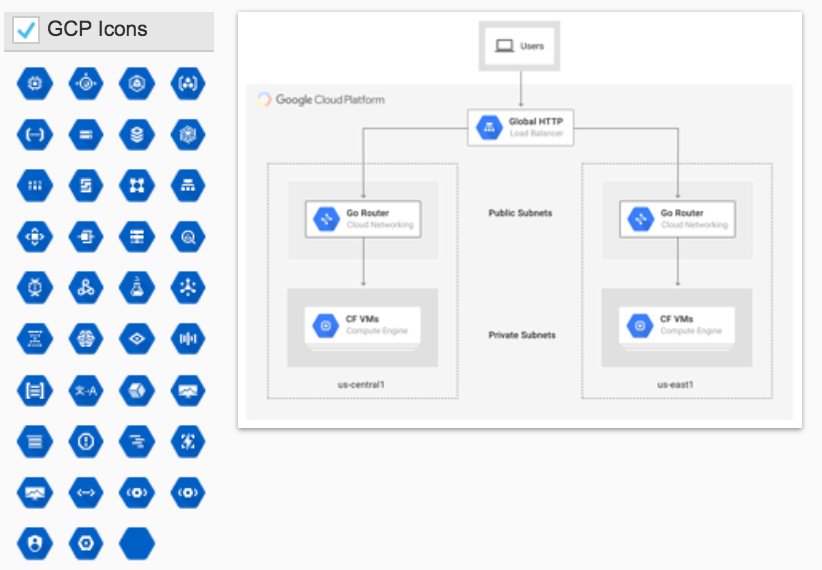Image resolution: width=822 pixels, height=570 pixels.
Task: Click the Private Subnets label
Action: coord(522,335)
